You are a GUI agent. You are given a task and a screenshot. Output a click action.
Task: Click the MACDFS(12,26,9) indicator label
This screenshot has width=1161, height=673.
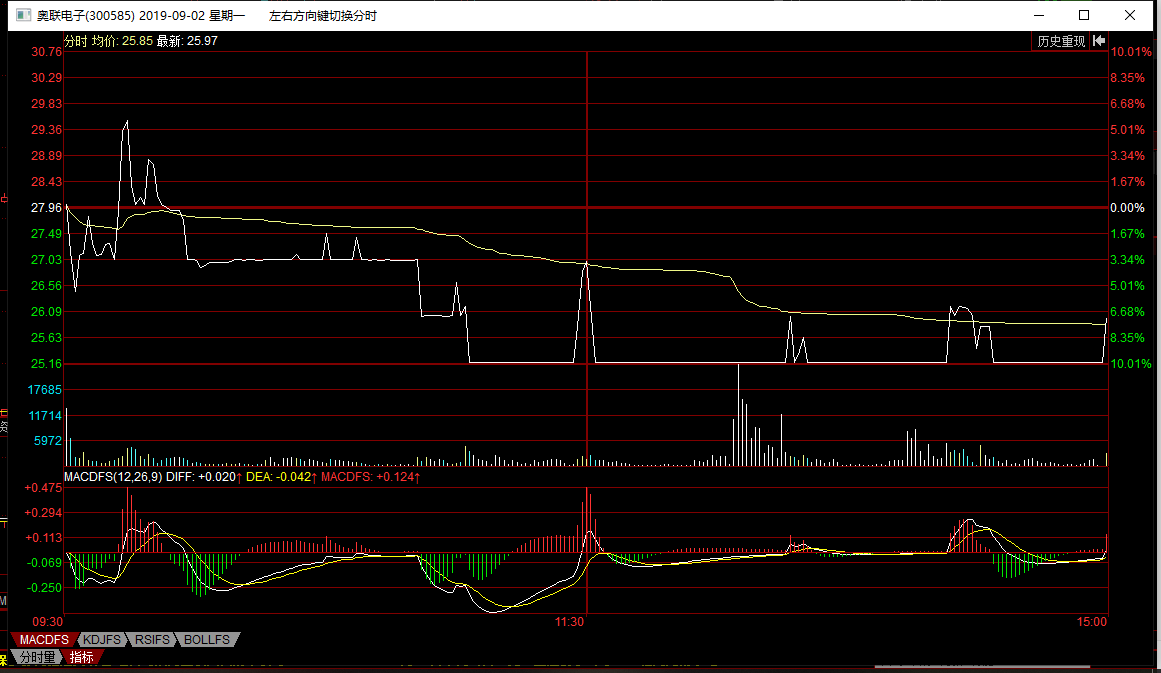pos(113,477)
